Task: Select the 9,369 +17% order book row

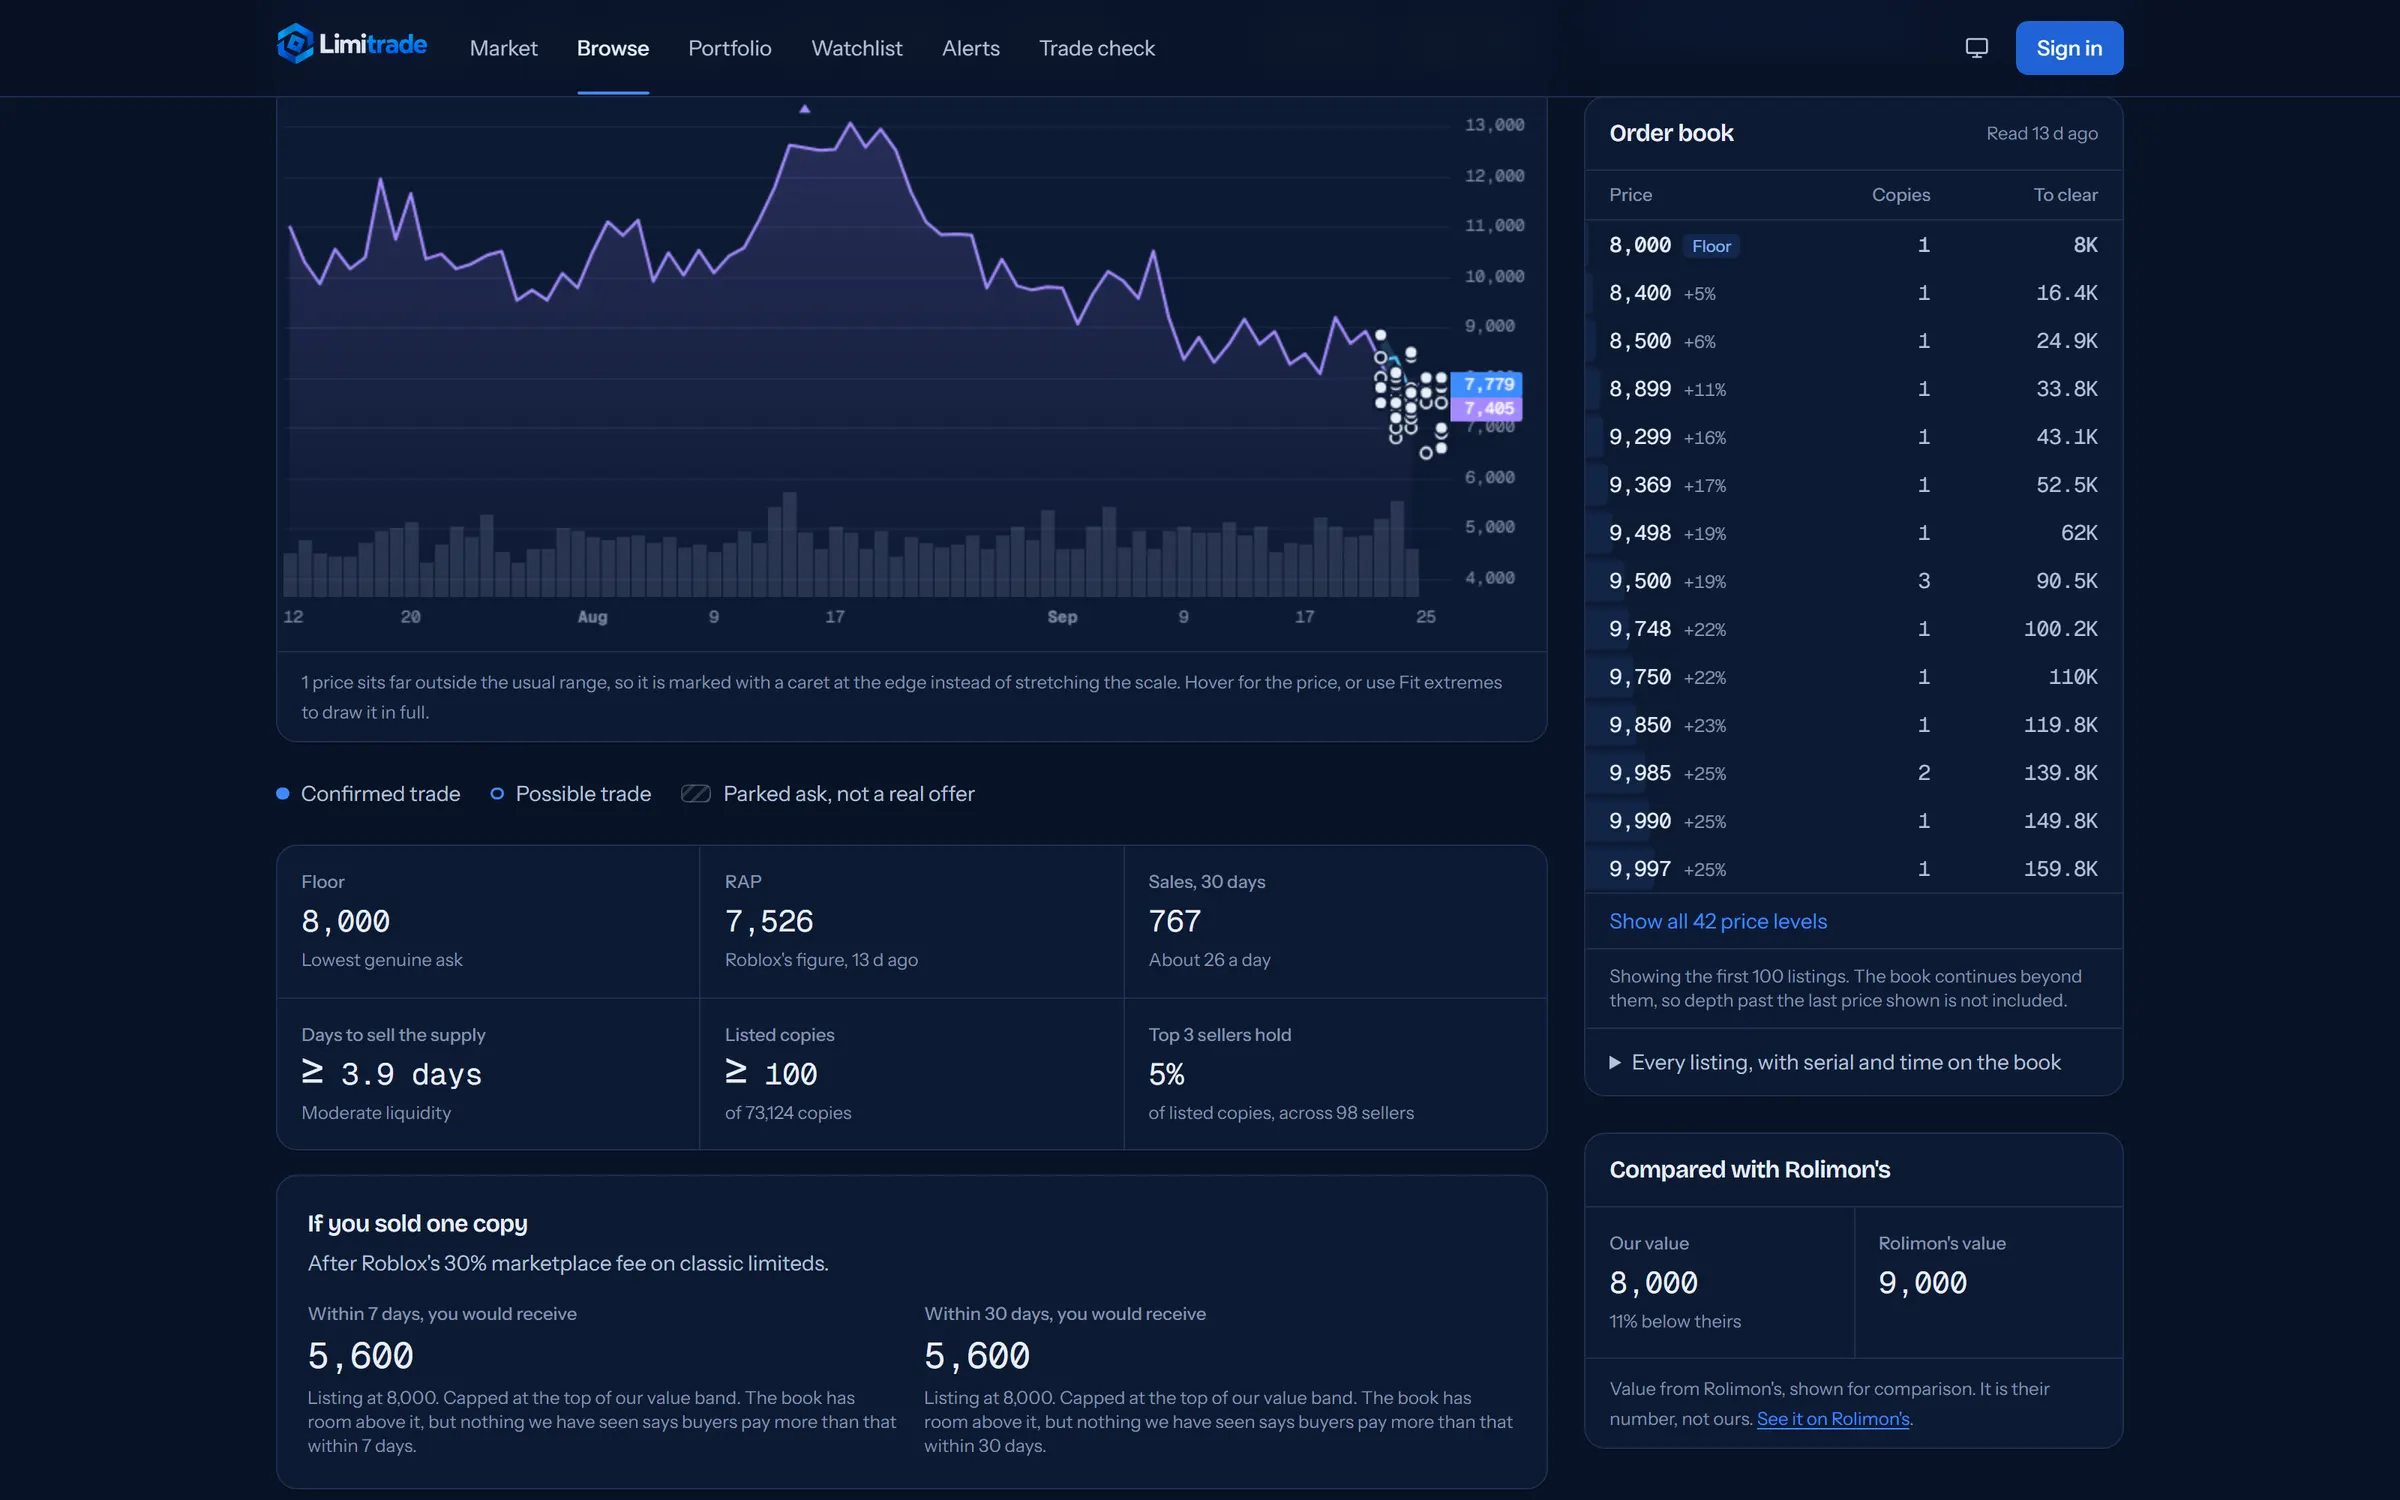Action: (x=1853, y=485)
